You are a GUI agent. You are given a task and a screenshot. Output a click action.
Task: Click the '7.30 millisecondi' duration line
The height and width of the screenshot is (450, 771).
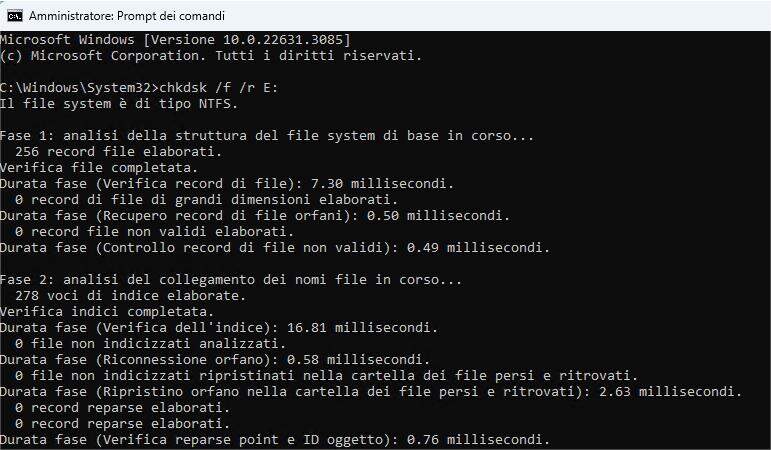(x=227, y=184)
